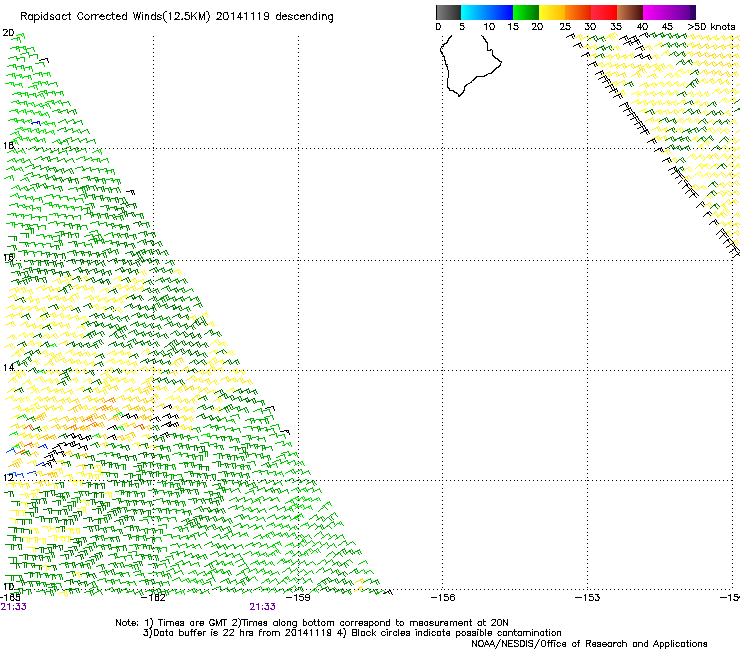The width and height of the screenshot is (740, 650).
Task: Select the yellow 20-25 knots legend segment
Action: coord(552,12)
